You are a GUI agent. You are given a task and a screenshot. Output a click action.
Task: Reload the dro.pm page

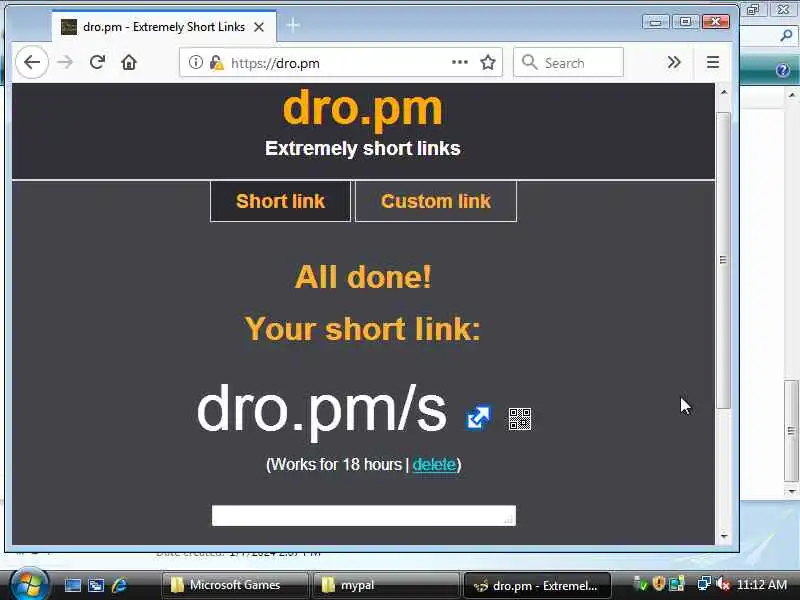97,62
